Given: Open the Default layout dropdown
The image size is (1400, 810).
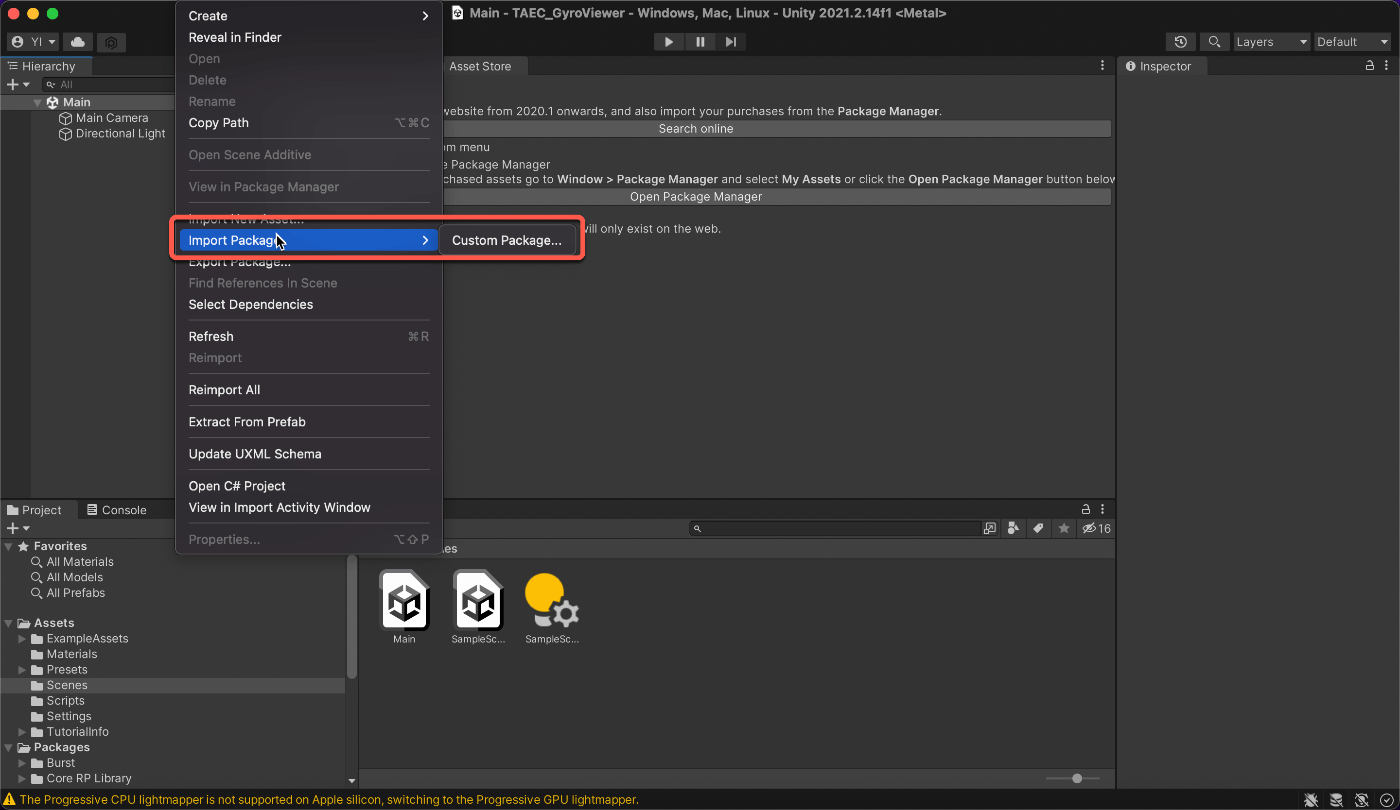Looking at the screenshot, I should point(1352,42).
